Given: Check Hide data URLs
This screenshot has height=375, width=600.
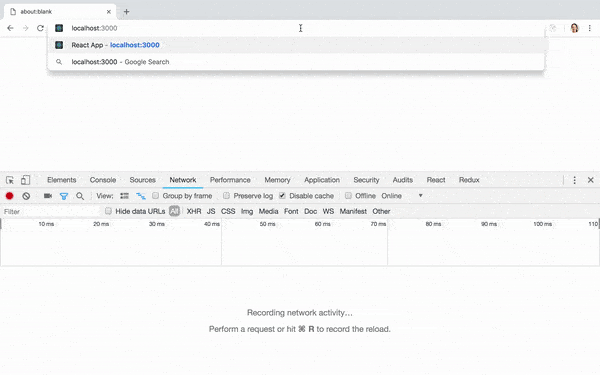Looking at the screenshot, I should pos(108,211).
